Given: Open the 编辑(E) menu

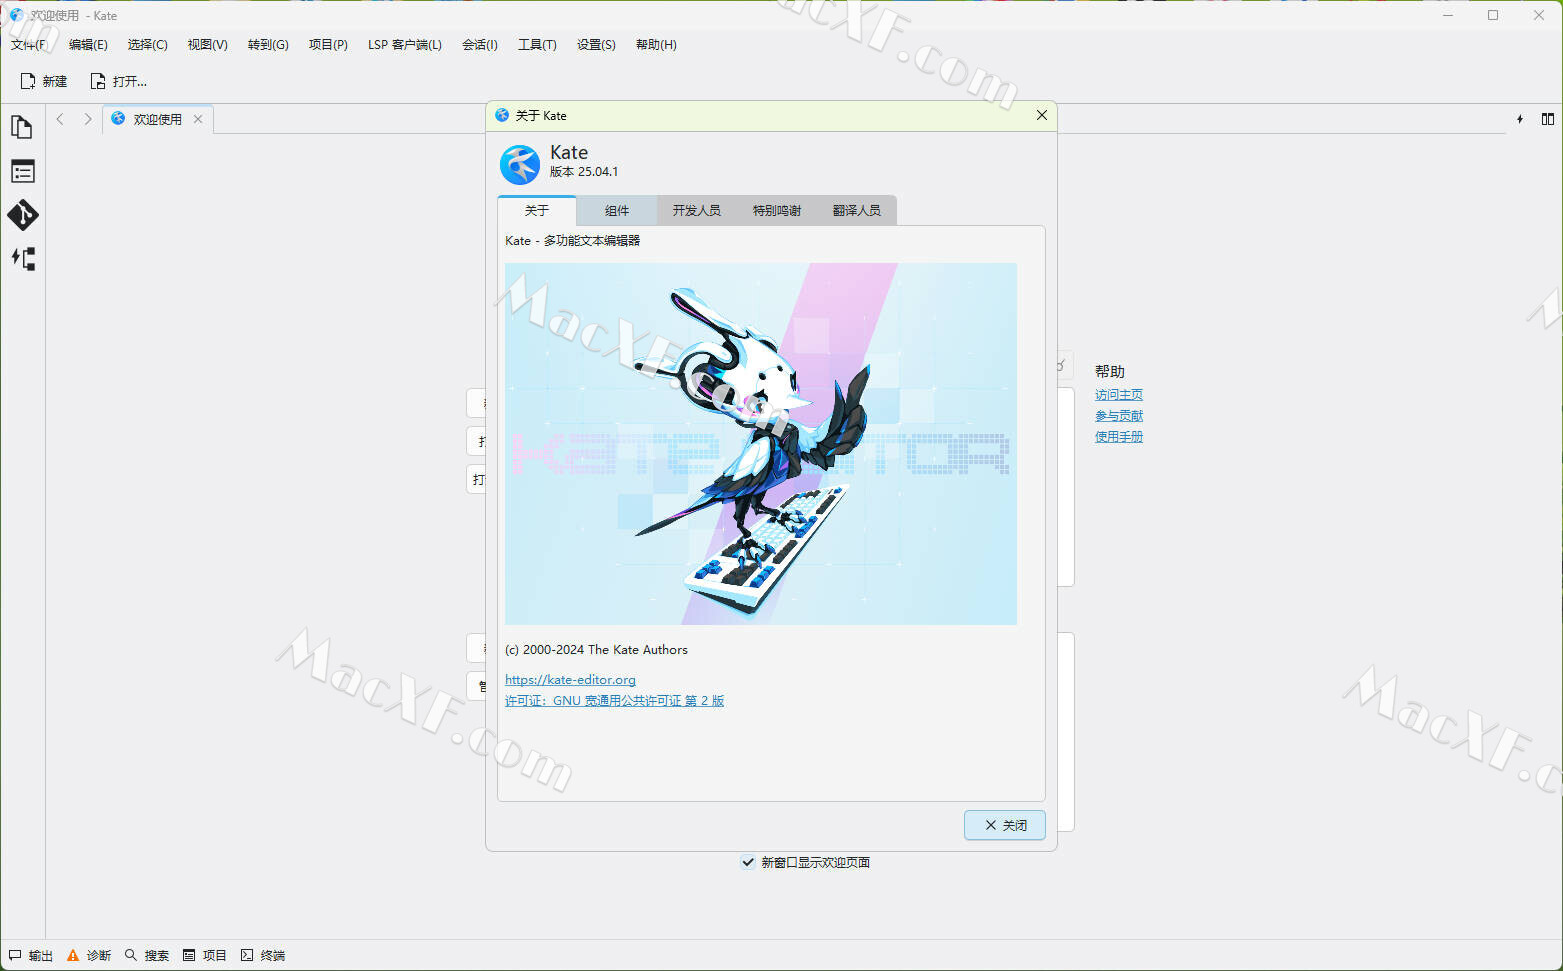Looking at the screenshot, I should pyautogui.click(x=88, y=45).
